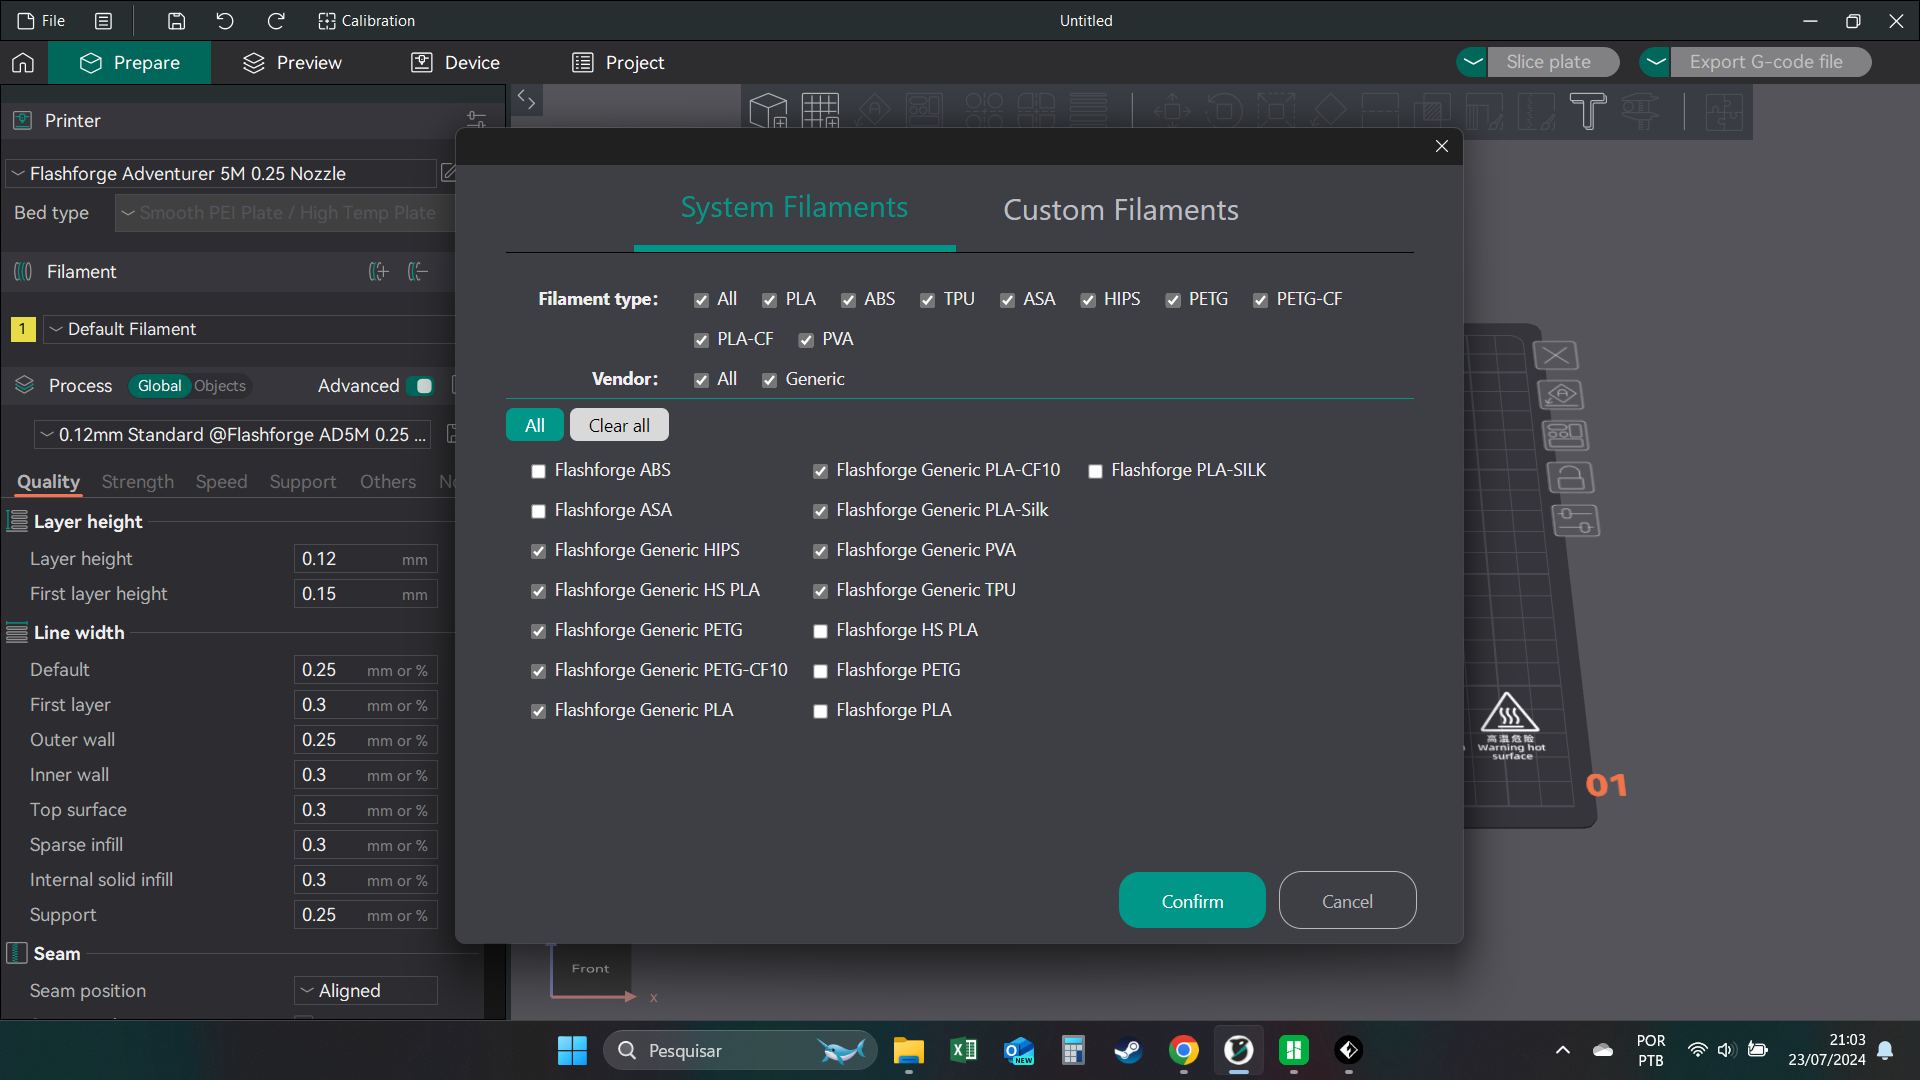The width and height of the screenshot is (1920, 1080).
Task: Check the Flashforge HS PLA filament
Action: (x=820, y=631)
